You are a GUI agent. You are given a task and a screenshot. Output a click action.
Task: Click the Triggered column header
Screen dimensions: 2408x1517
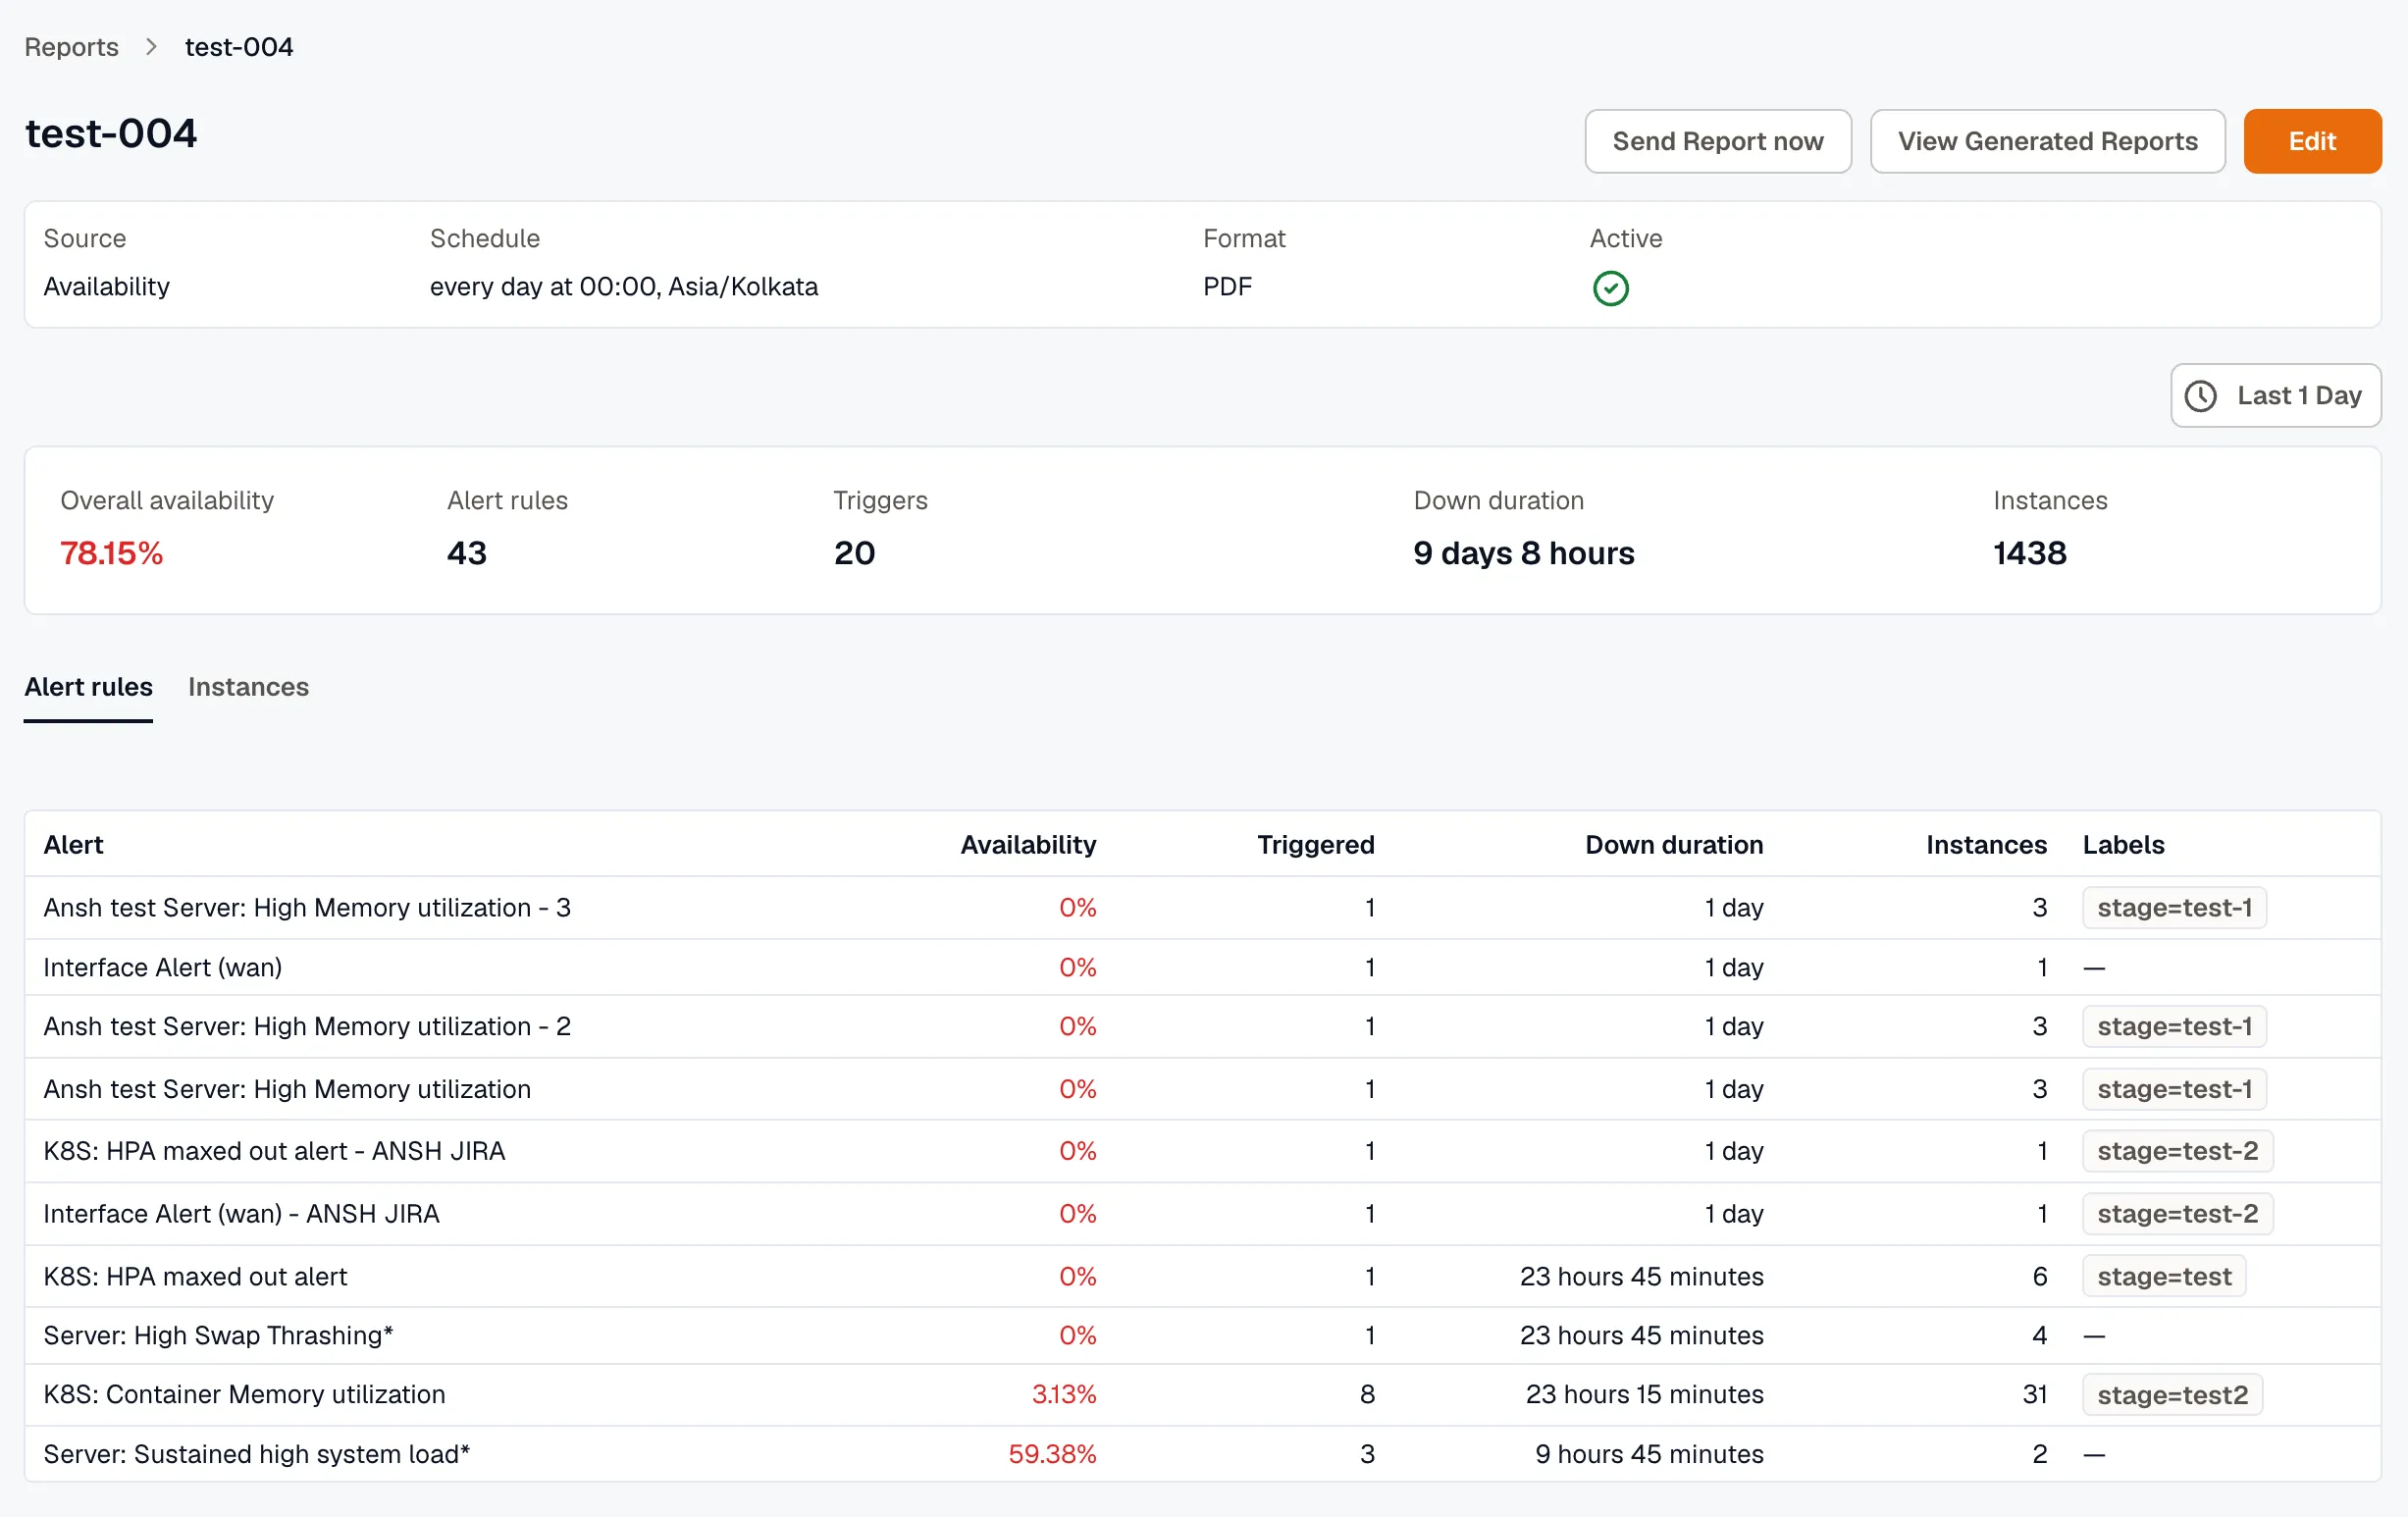1316,845
